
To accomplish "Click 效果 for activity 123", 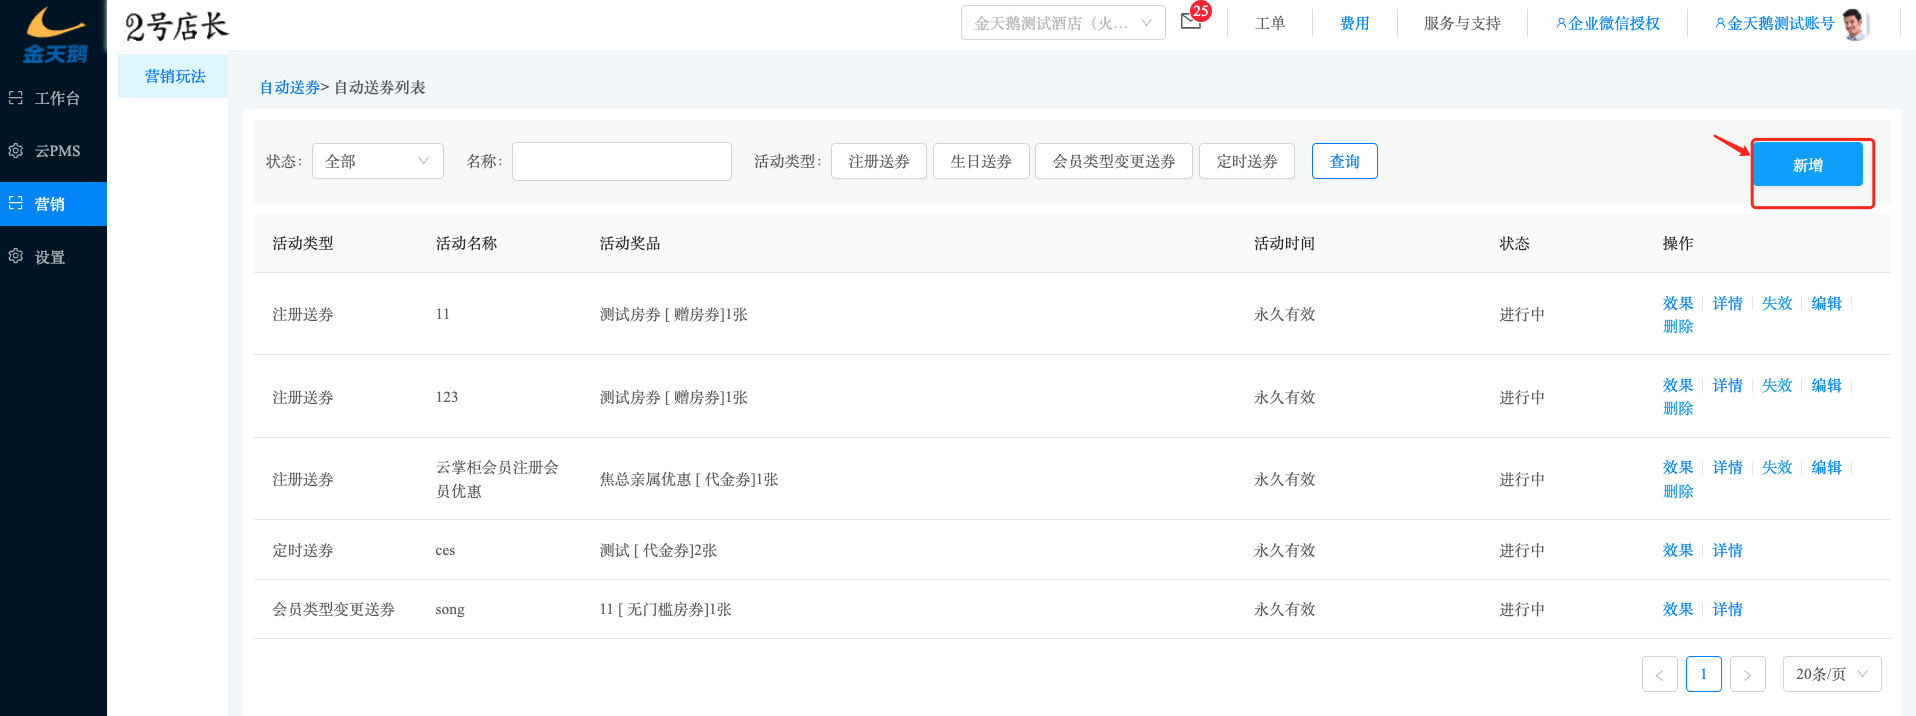I will [1677, 385].
